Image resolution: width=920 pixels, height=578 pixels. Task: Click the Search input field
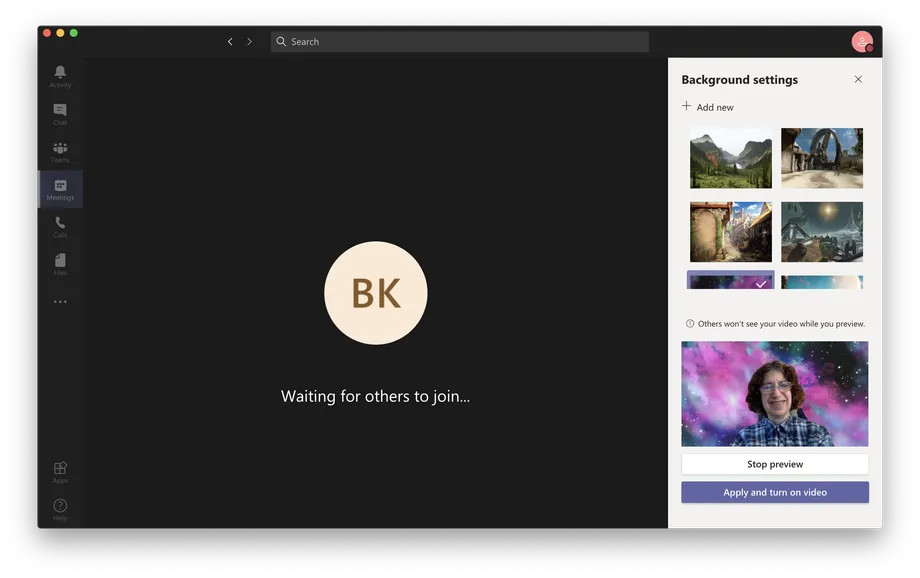click(x=460, y=42)
